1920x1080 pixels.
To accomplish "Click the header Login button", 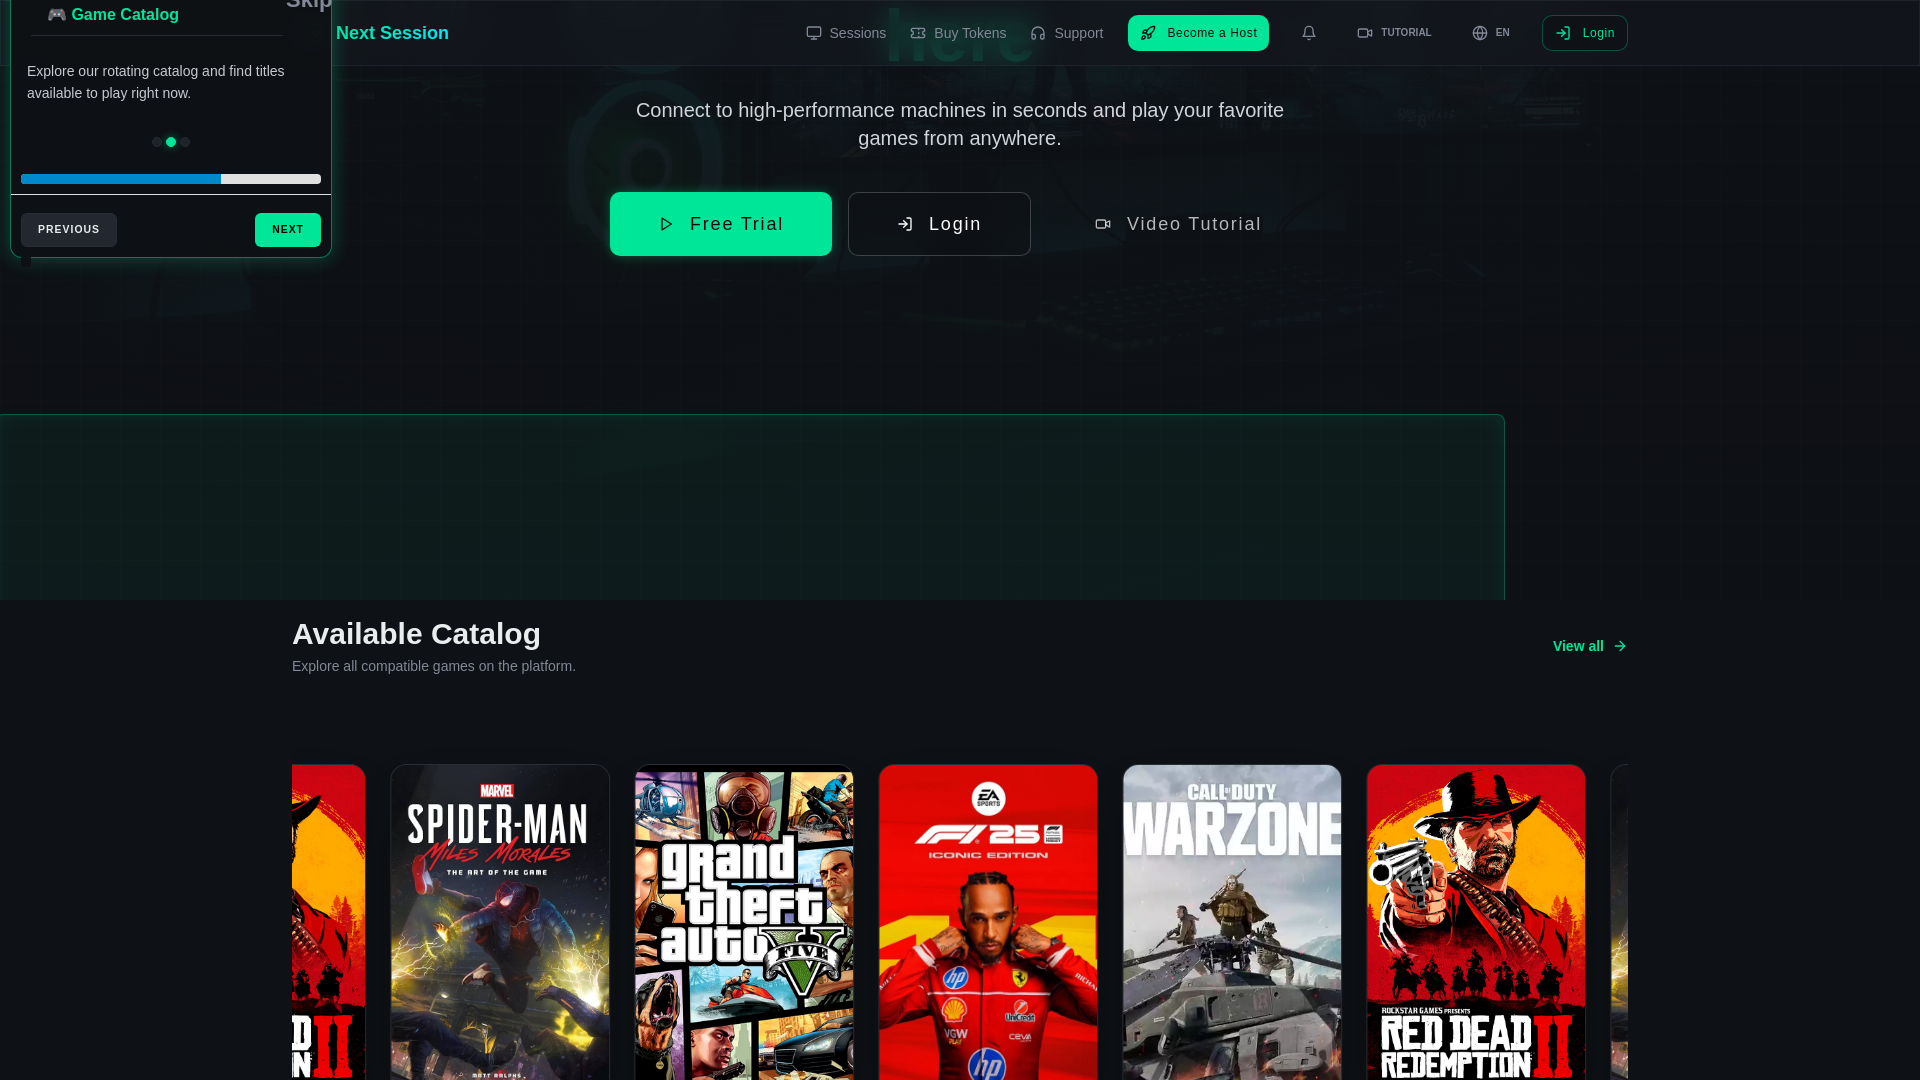I will [x=1584, y=33].
